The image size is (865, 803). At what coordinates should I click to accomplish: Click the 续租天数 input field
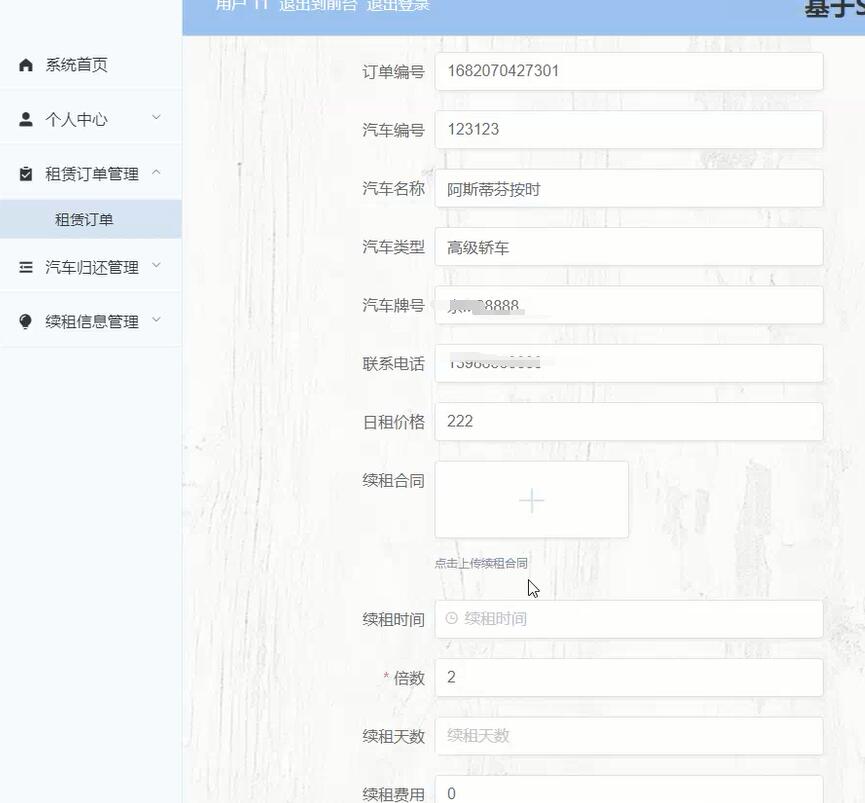[x=628, y=736]
